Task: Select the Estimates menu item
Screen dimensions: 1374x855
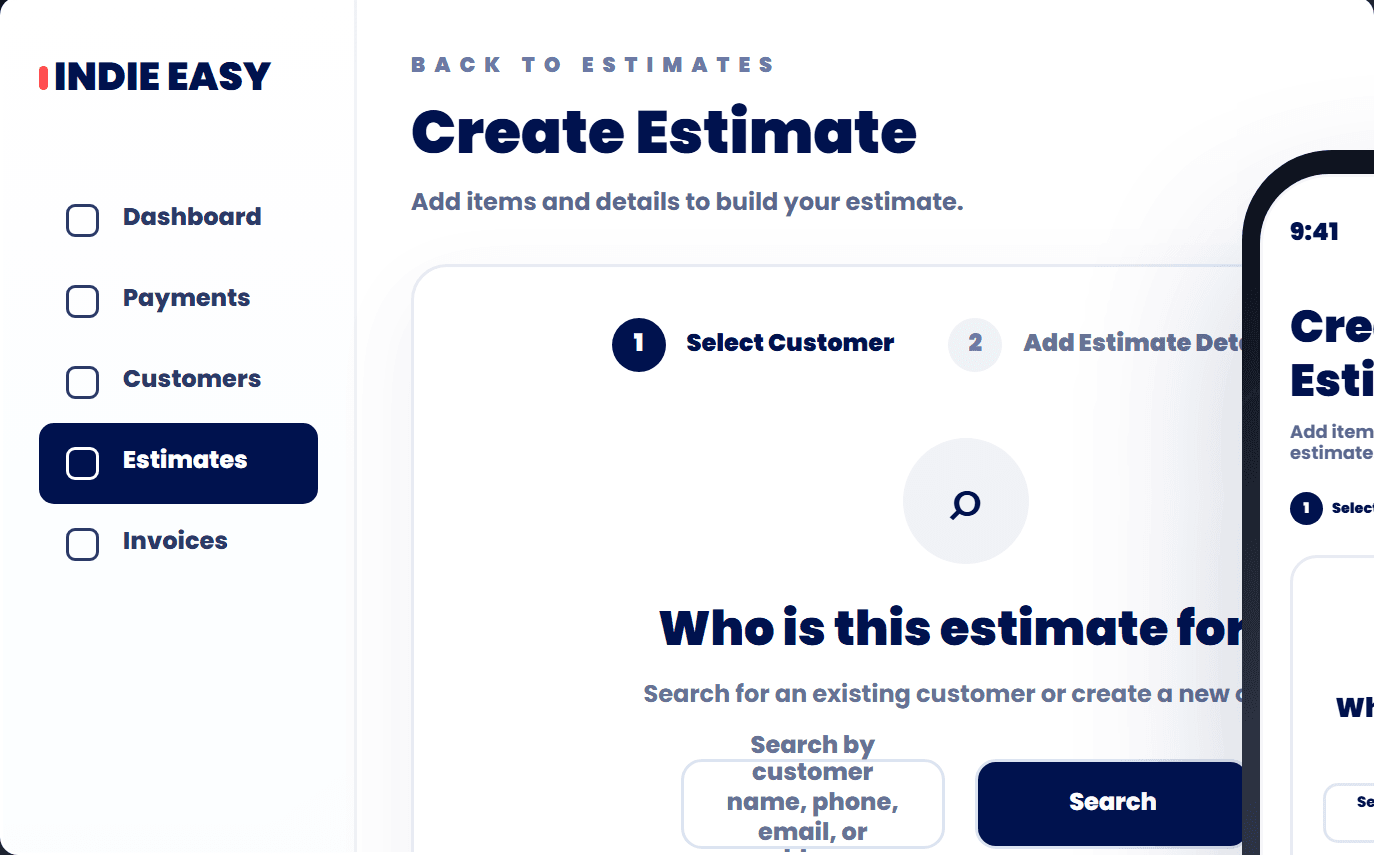Action: pyautogui.click(x=178, y=463)
